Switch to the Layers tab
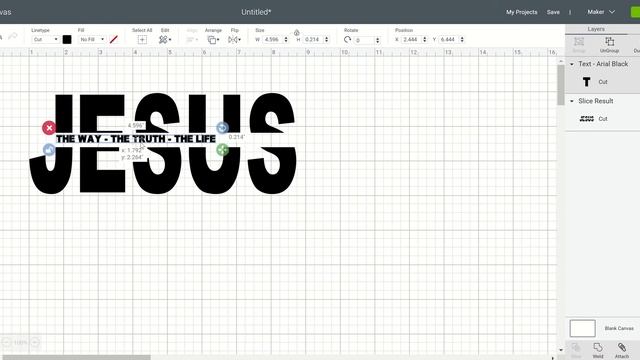The width and height of the screenshot is (640, 360). (x=596, y=29)
